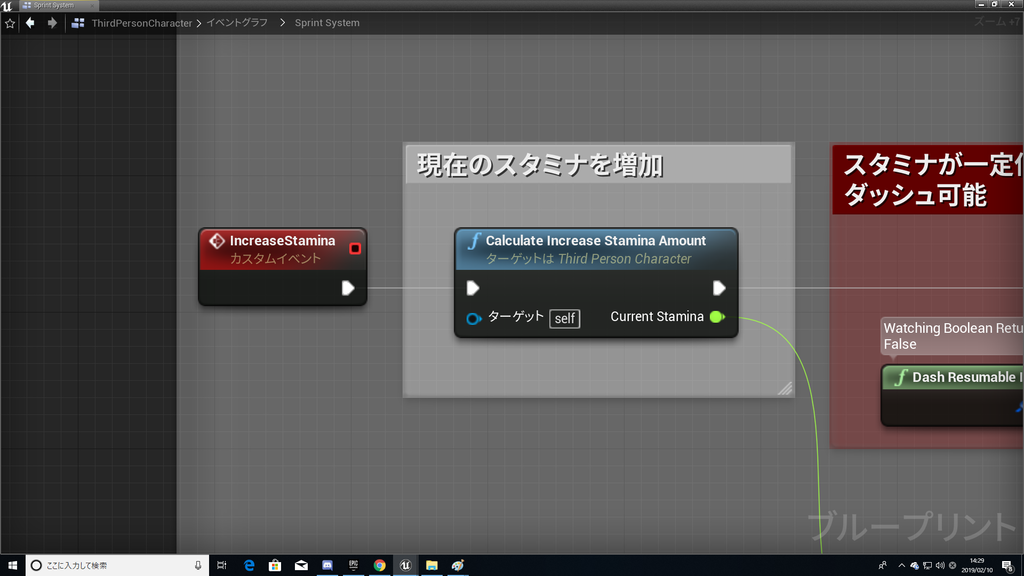
Task: Click the blueprint graph icon in the breadcrumb bar
Action: (78, 22)
